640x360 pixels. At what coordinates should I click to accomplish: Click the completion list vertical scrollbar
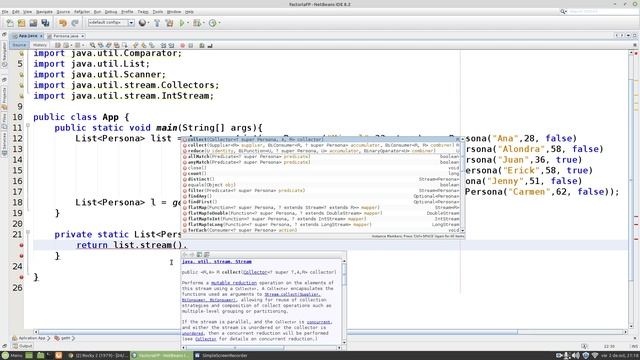(462, 185)
